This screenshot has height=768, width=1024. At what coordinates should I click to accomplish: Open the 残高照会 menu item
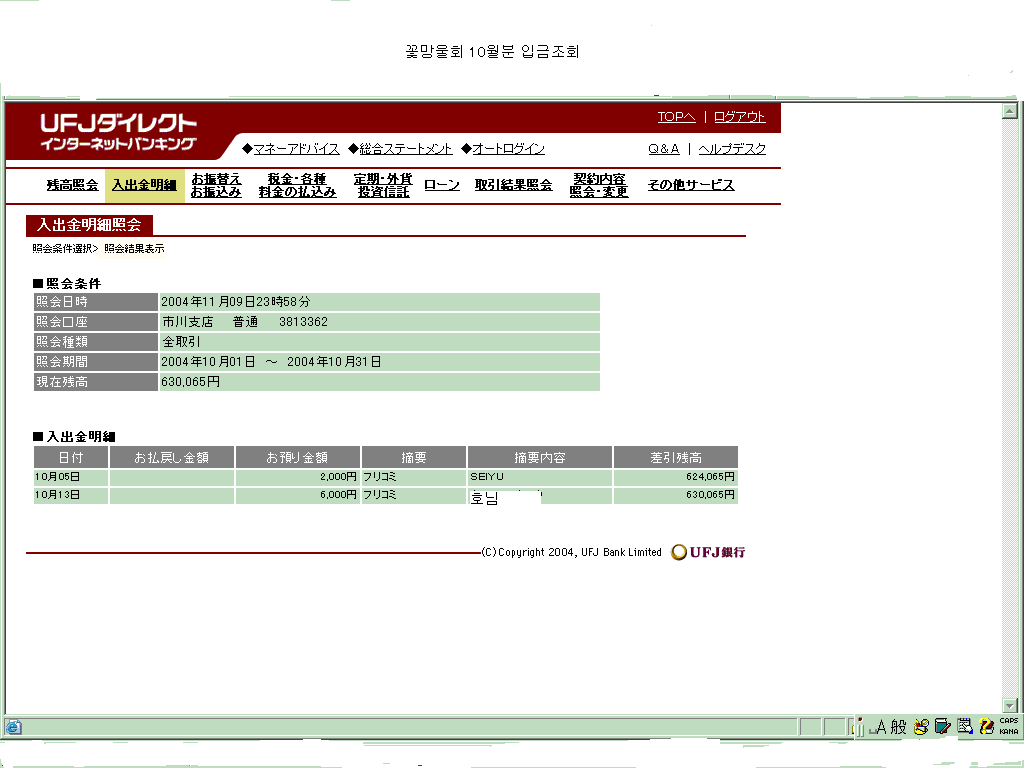coord(72,185)
